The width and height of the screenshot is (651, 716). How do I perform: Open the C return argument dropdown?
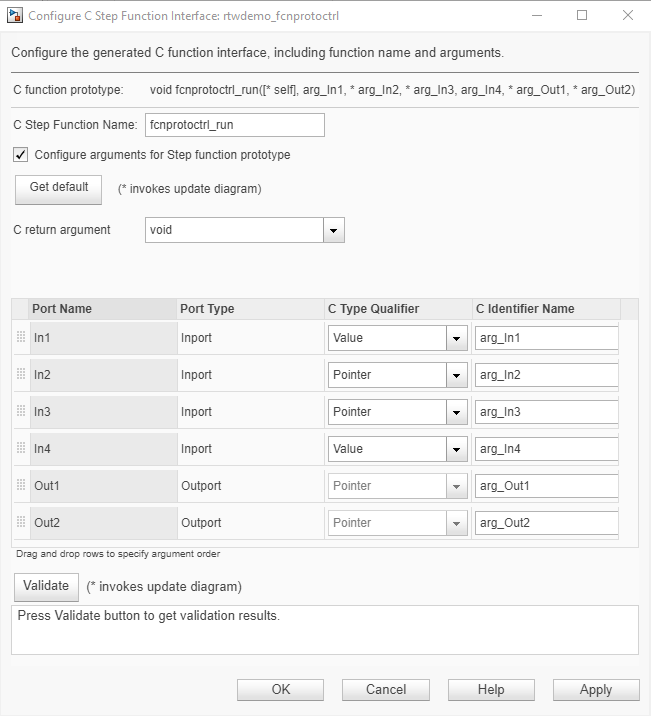(x=334, y=230)
